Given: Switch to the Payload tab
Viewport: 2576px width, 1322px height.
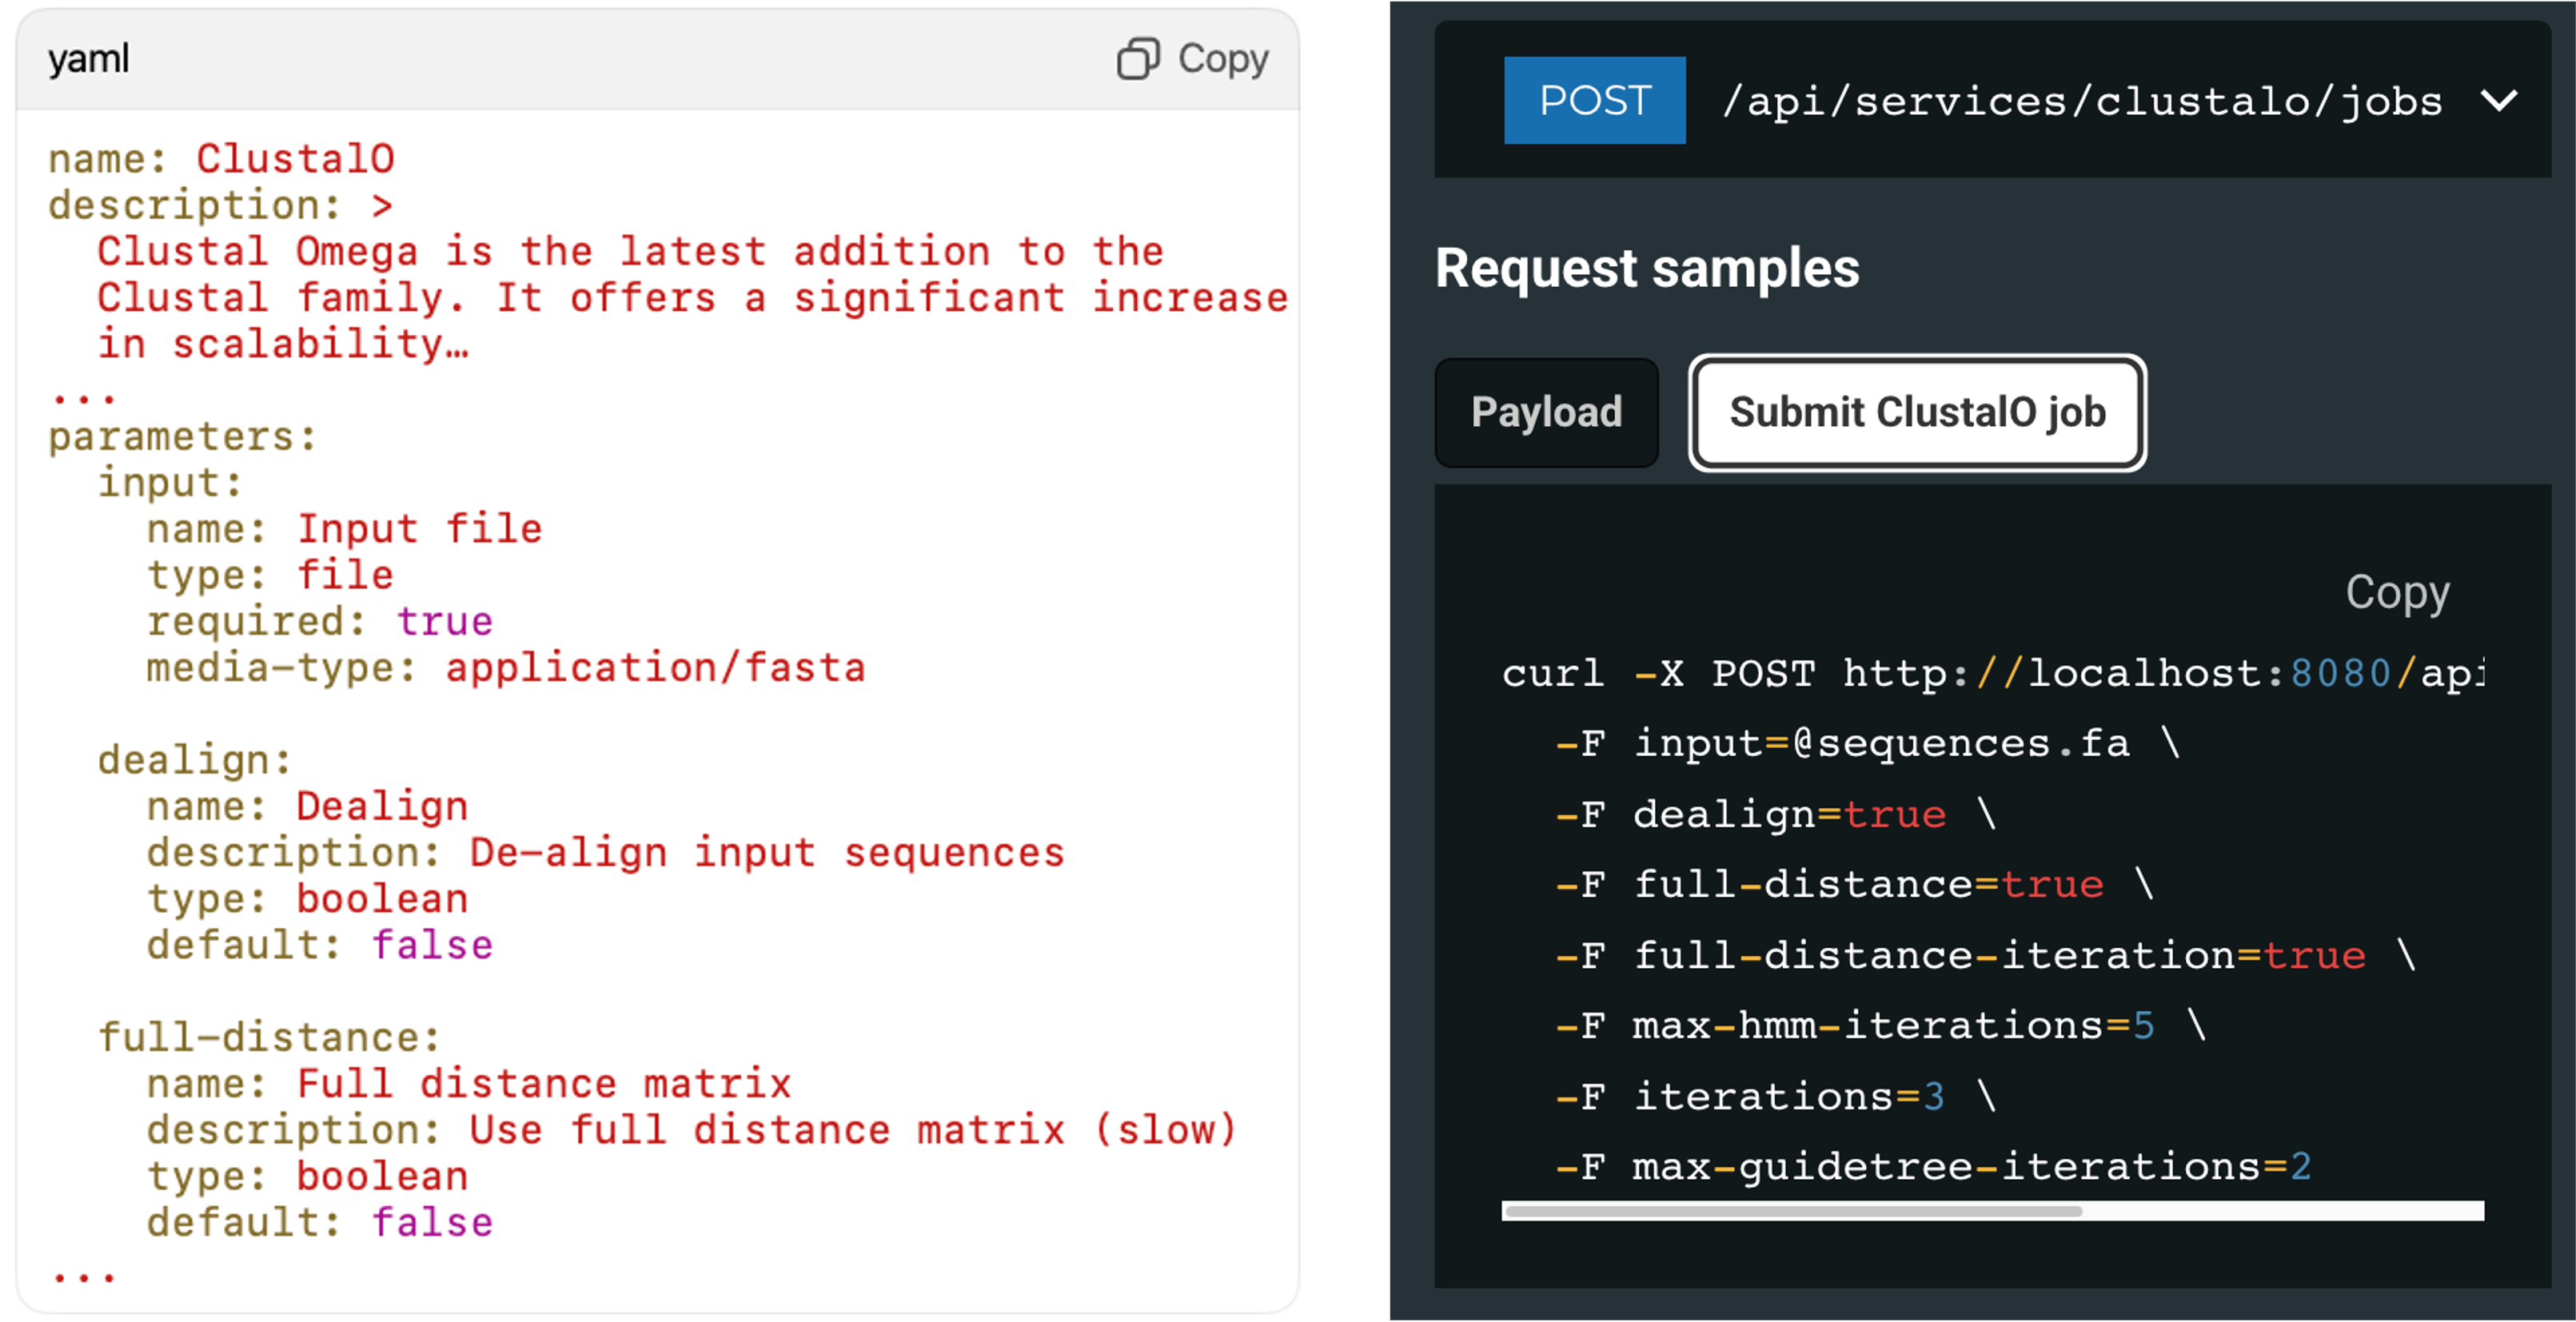Looking at the screenshot, I should (x=1546, y=412).
